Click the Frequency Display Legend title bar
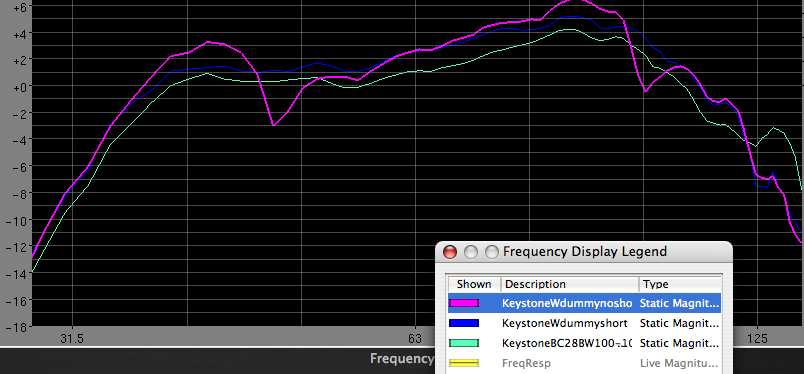Screen dimensions: 804x374 pos(585,251)
